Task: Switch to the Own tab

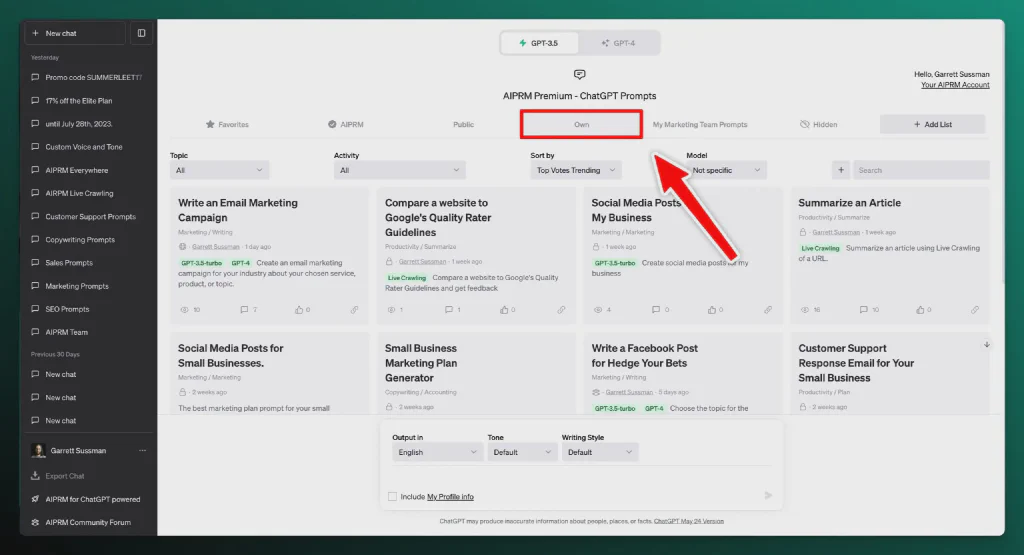Action: pyautogui.click(x=581, y=124)
